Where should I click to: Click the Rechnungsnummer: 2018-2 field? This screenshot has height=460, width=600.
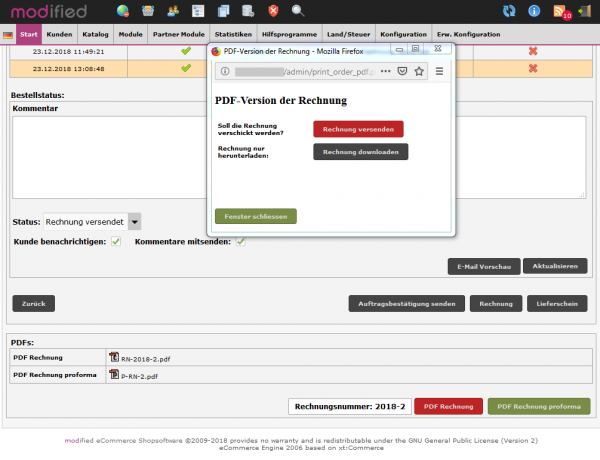coord(350,406)
